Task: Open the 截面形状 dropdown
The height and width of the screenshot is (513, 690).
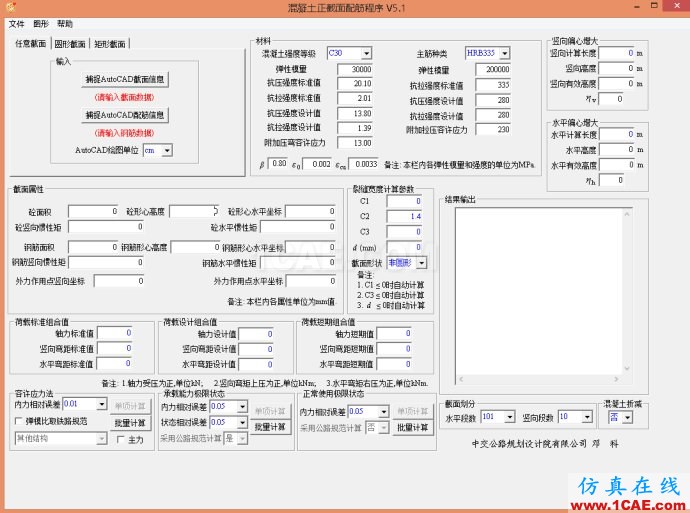Action: point(422,263)
